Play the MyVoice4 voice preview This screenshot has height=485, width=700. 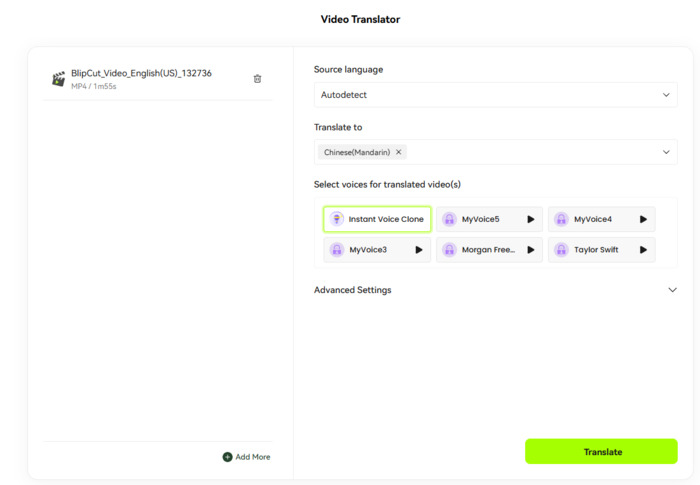[643, 219]
